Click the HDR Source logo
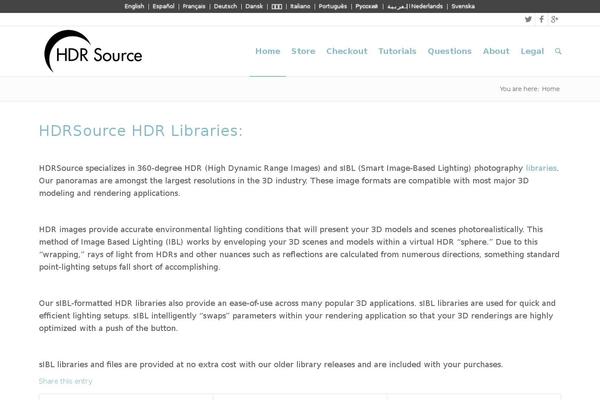600x400 pixels. [x=93, y=51]
